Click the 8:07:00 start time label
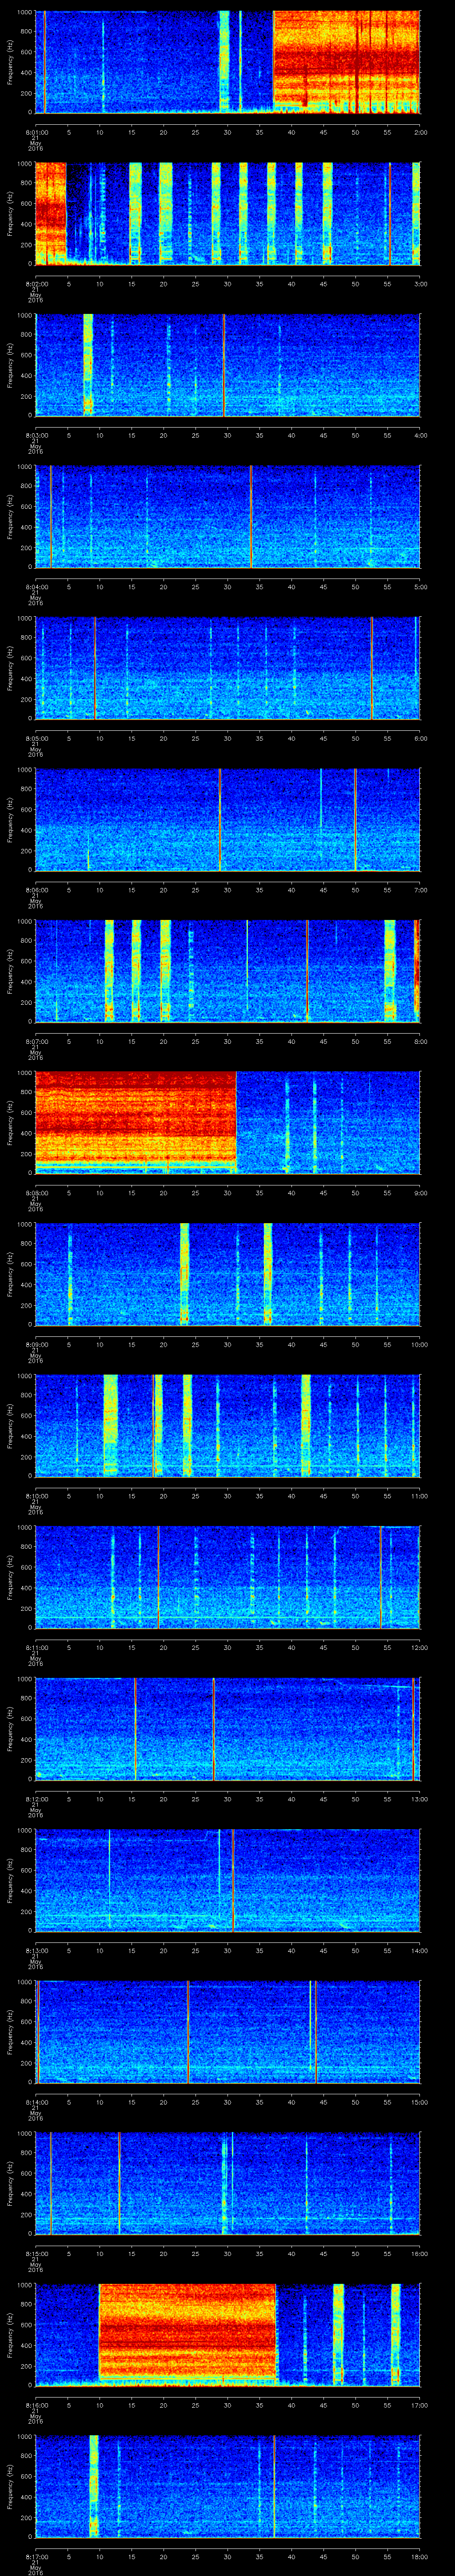455x2576 pixels. [36, 1041]
